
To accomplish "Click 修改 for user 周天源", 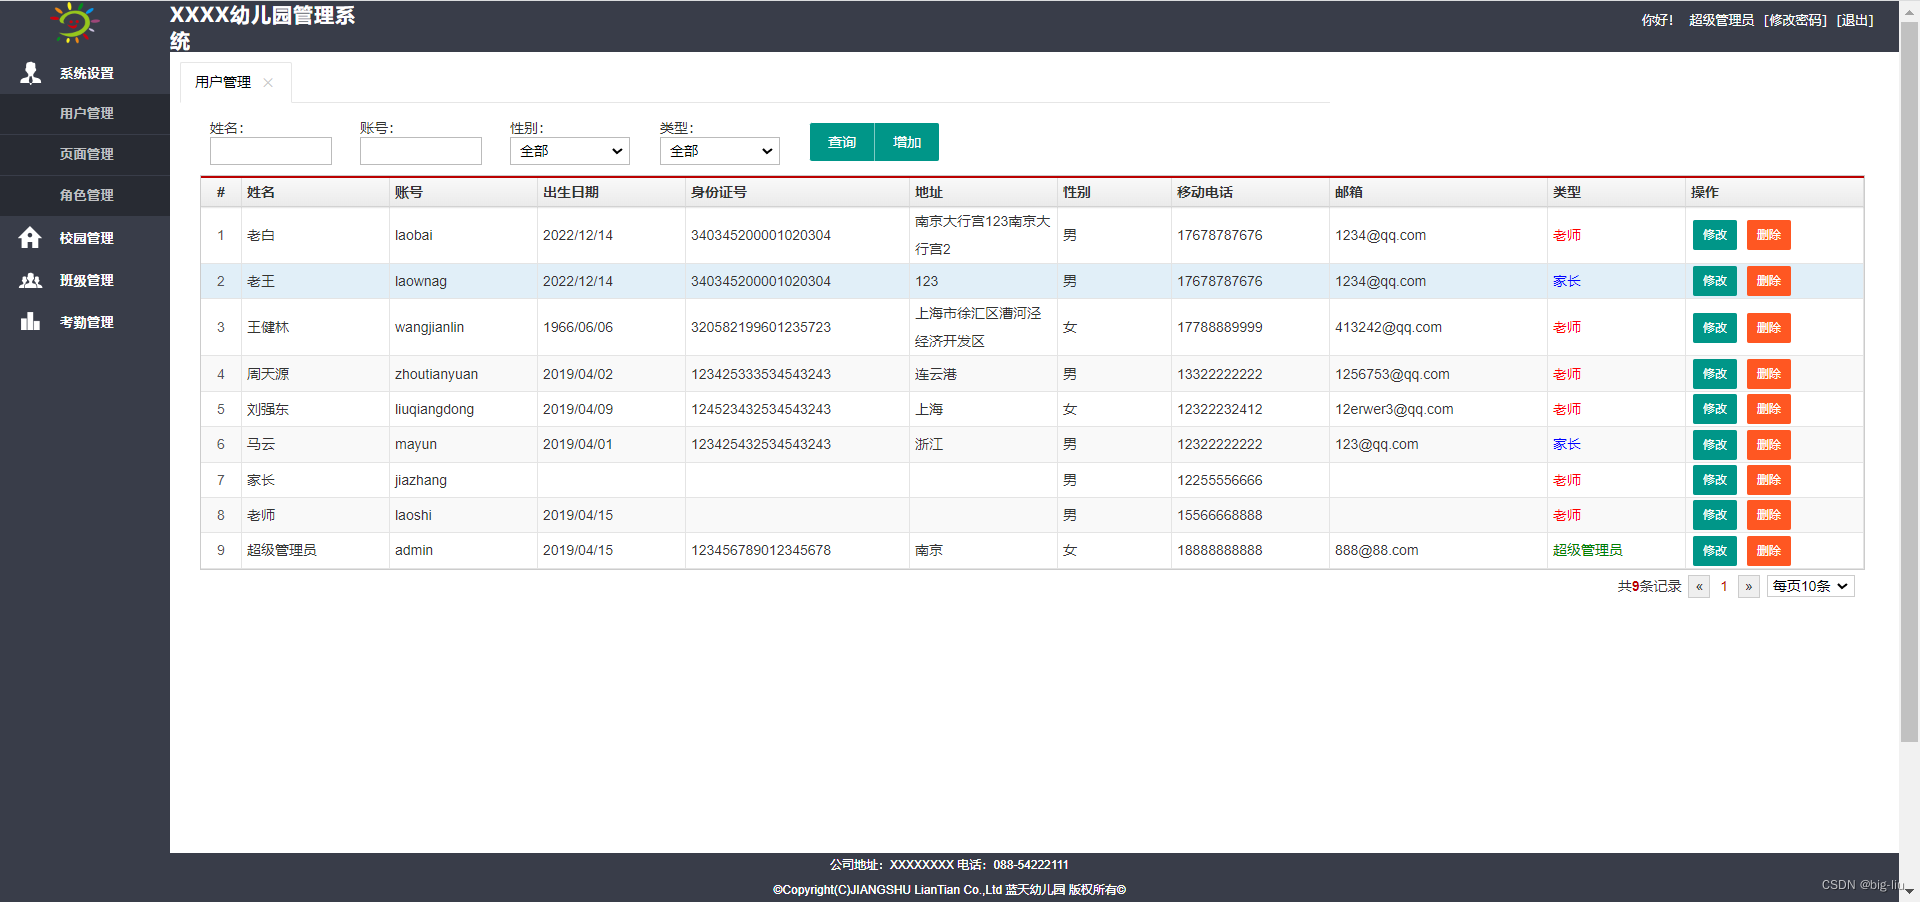I will [1715, 374].
